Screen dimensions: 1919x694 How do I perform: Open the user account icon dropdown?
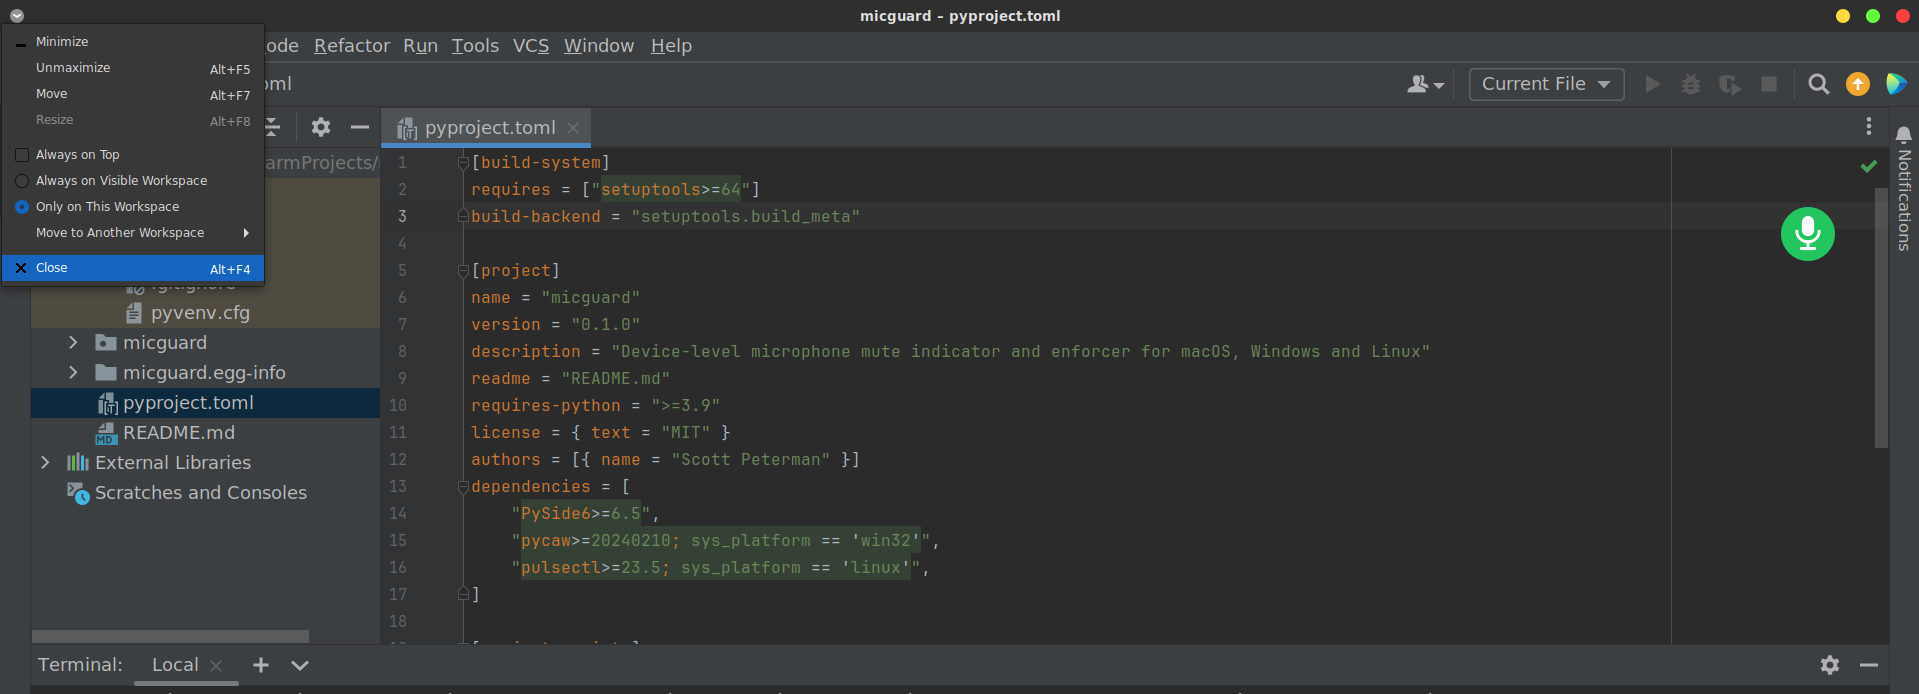(1425, 84)
